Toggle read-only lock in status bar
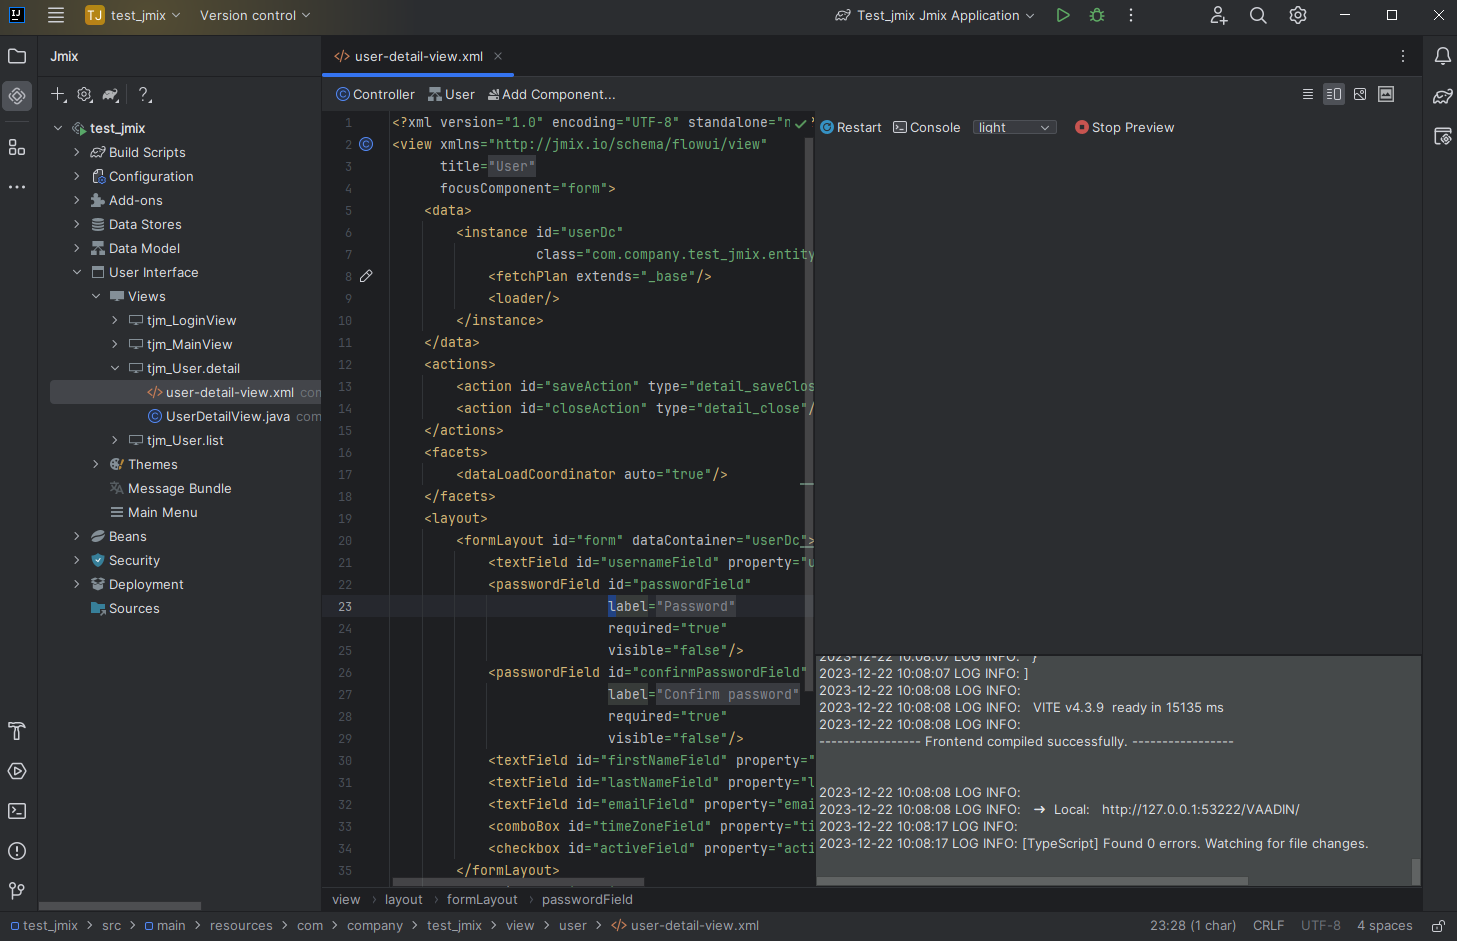The height and width of the screenshot is (941, 1457). click(1438, 926)
